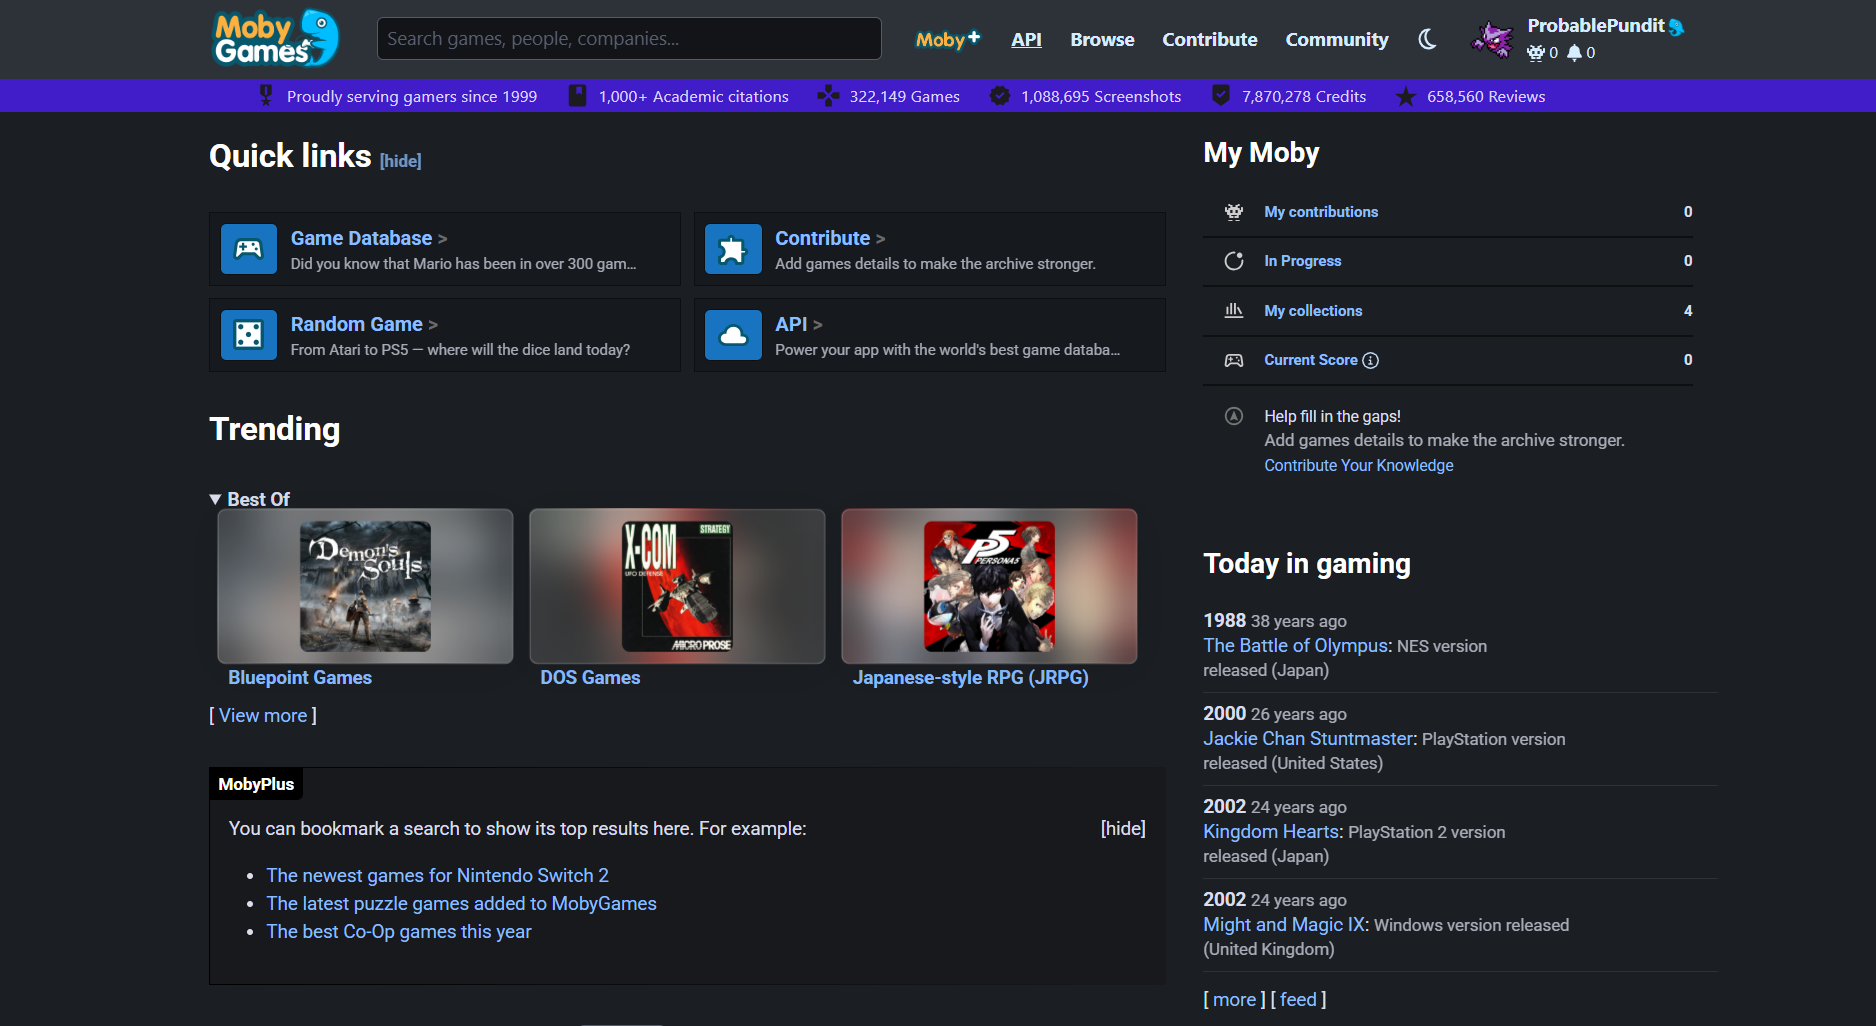Click the star icon beside Reviews count
Image resolution: width=1876 pixels, height=1026 pixels.
1405,96
